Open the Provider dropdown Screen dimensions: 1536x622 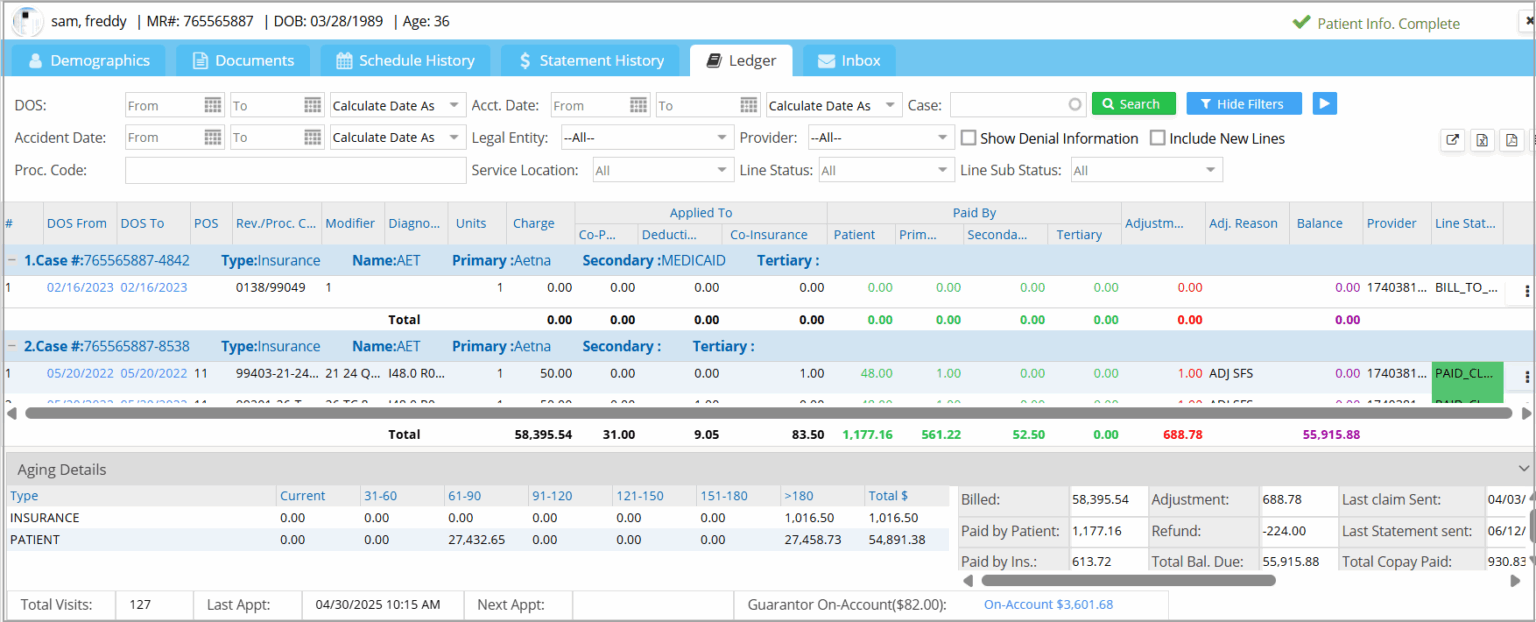point(880,137)
